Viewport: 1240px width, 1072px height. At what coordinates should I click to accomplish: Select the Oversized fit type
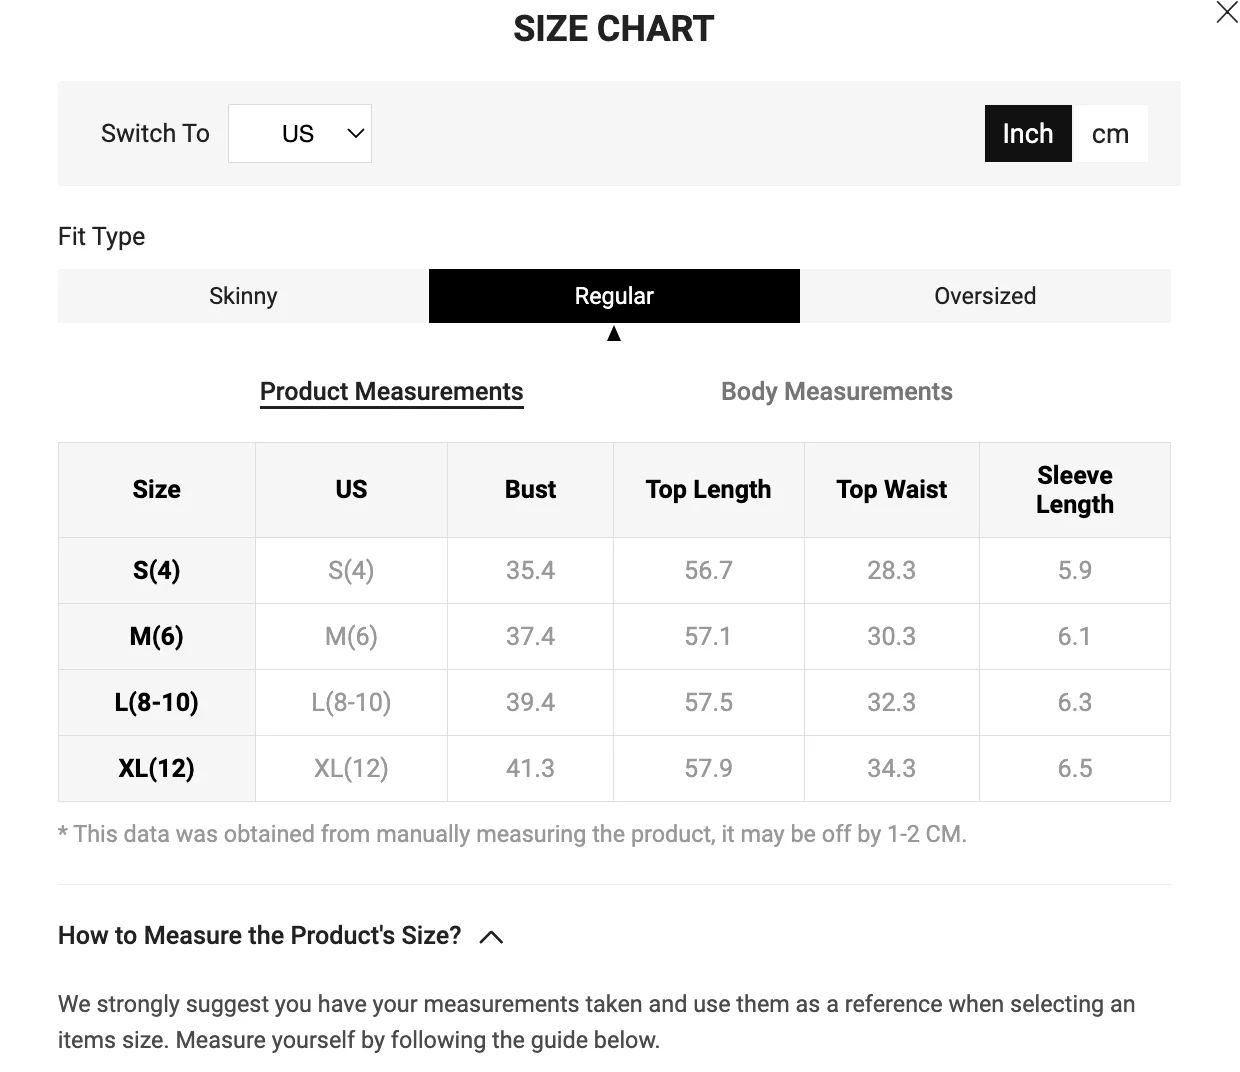(985, 296)
